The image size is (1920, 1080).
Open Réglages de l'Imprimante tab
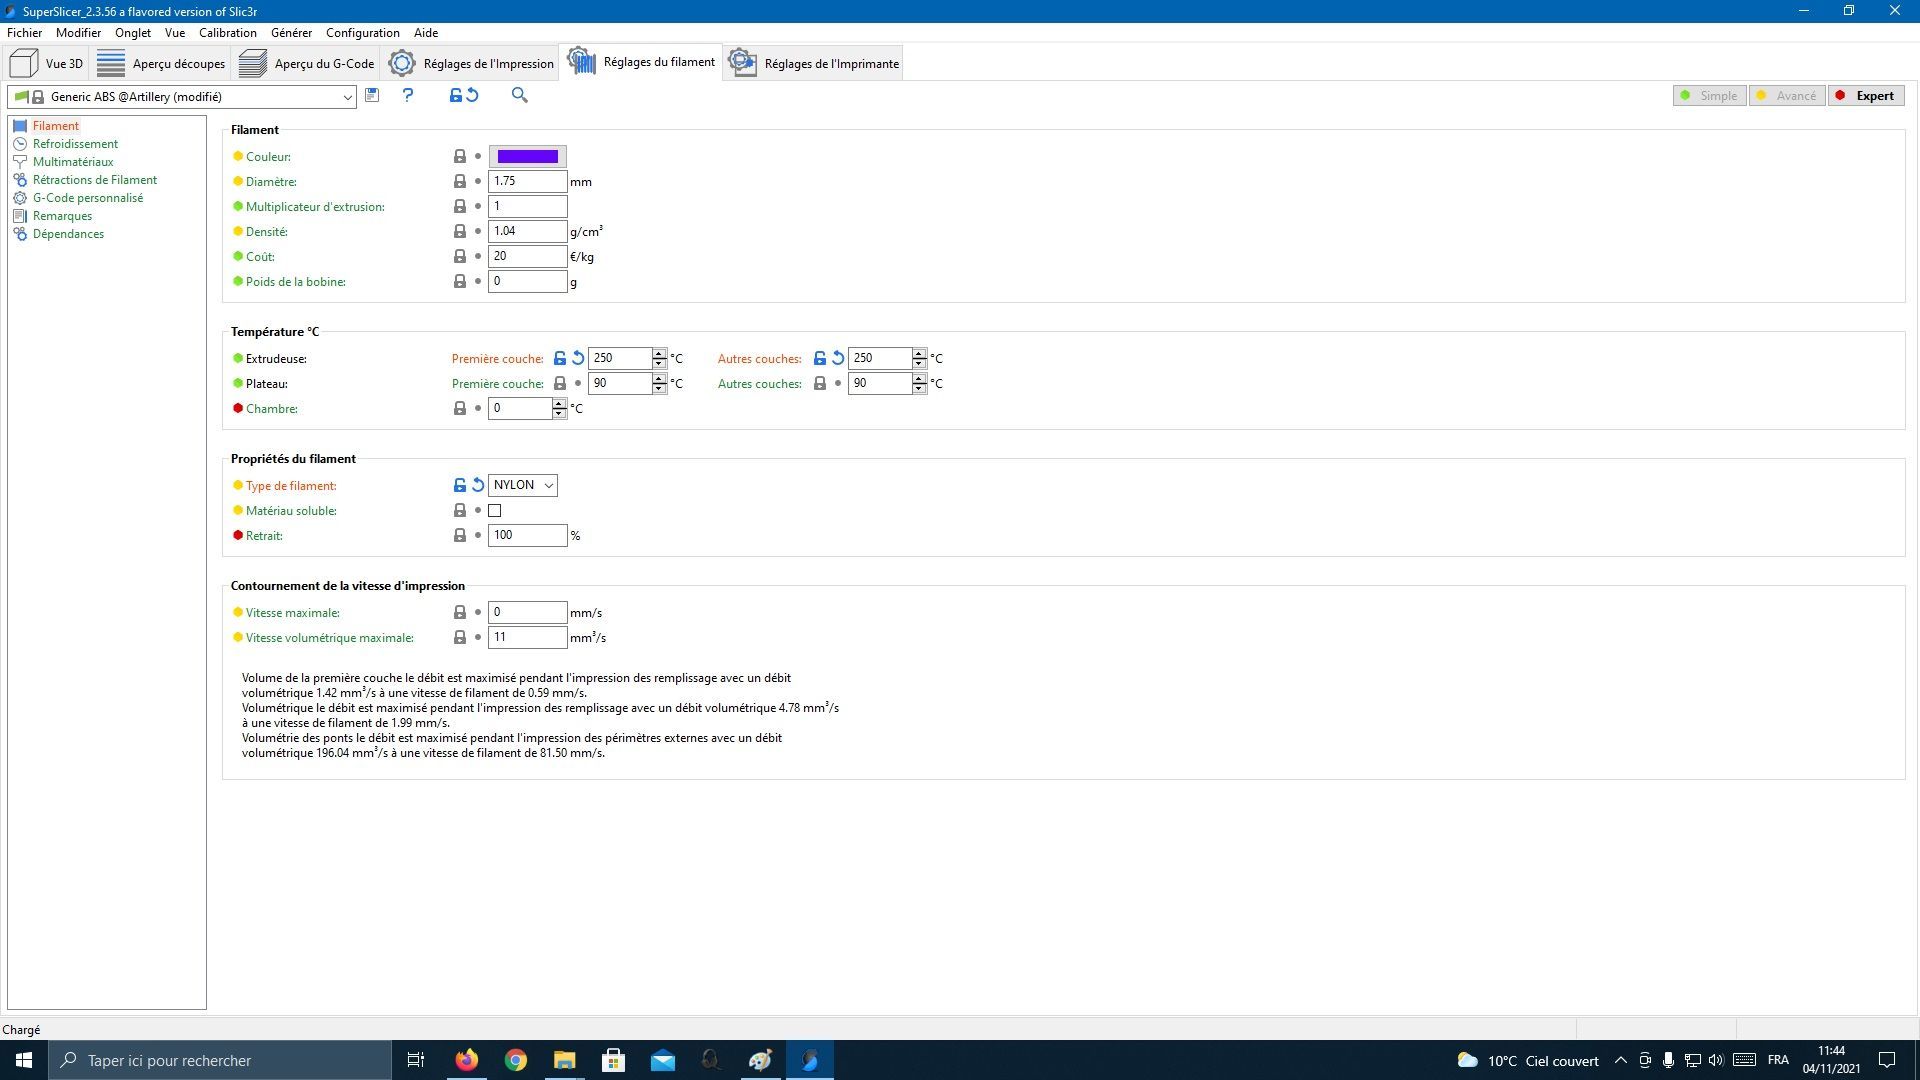click(813, 63)
